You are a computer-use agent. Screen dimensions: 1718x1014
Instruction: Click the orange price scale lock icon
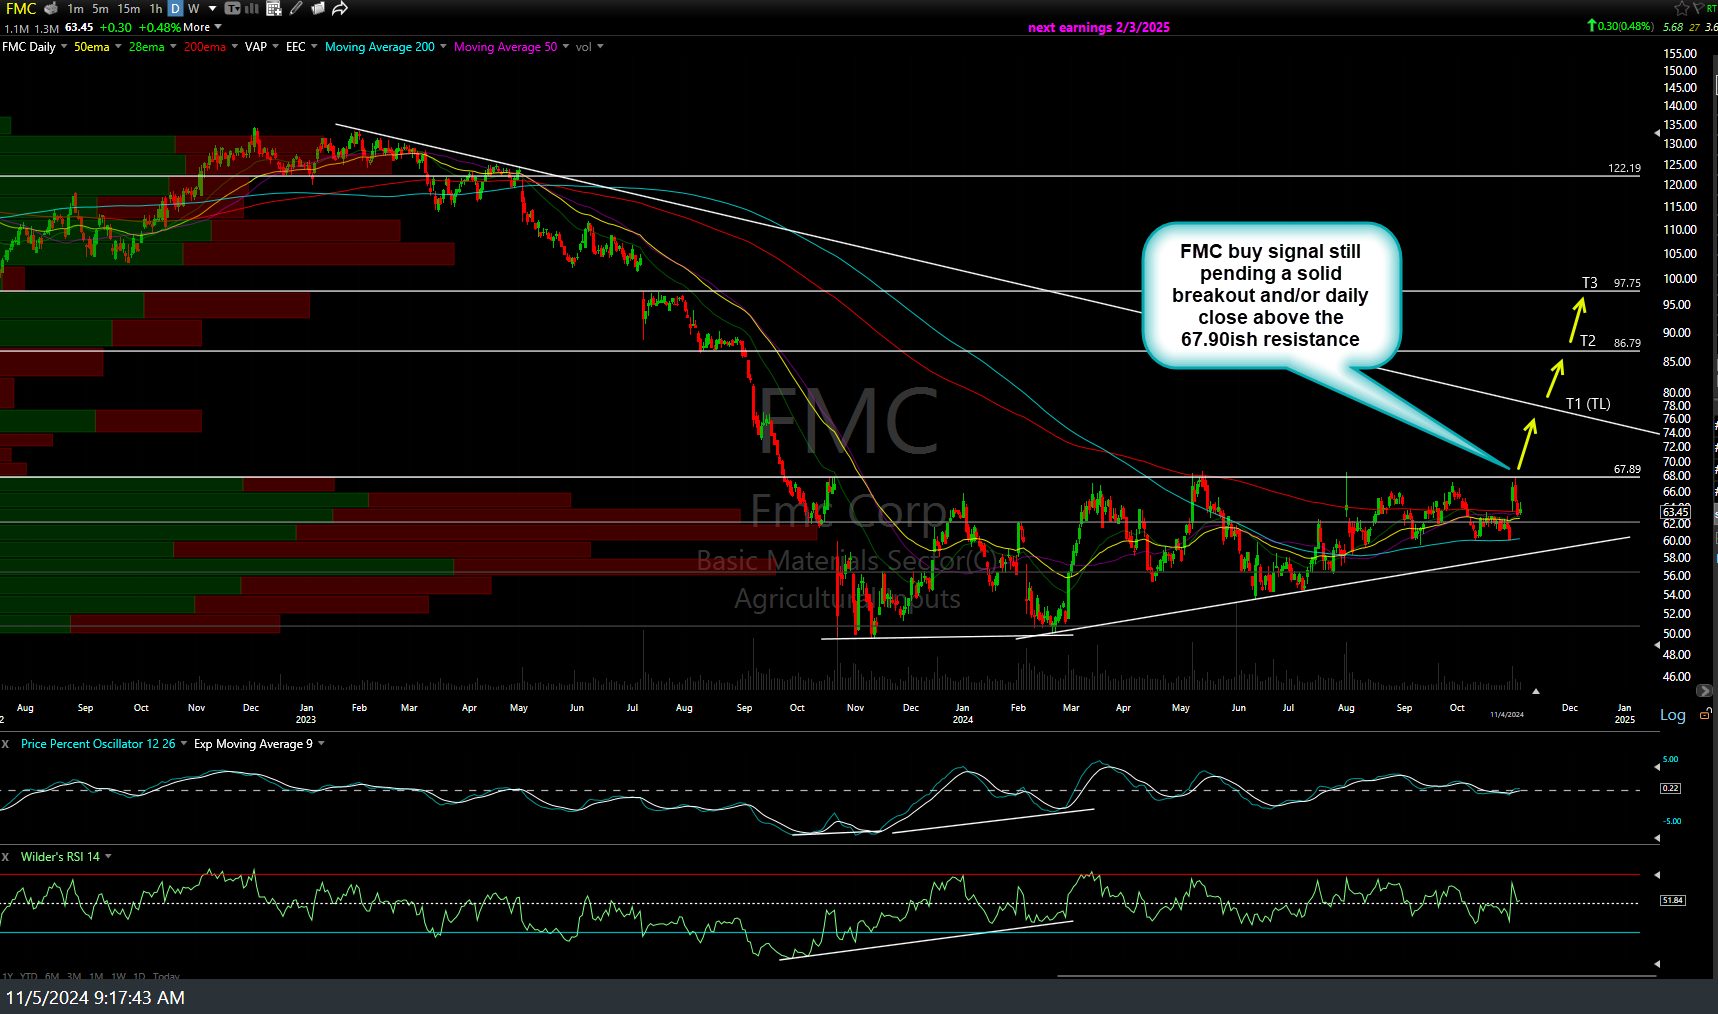[x=1705, y=714]
